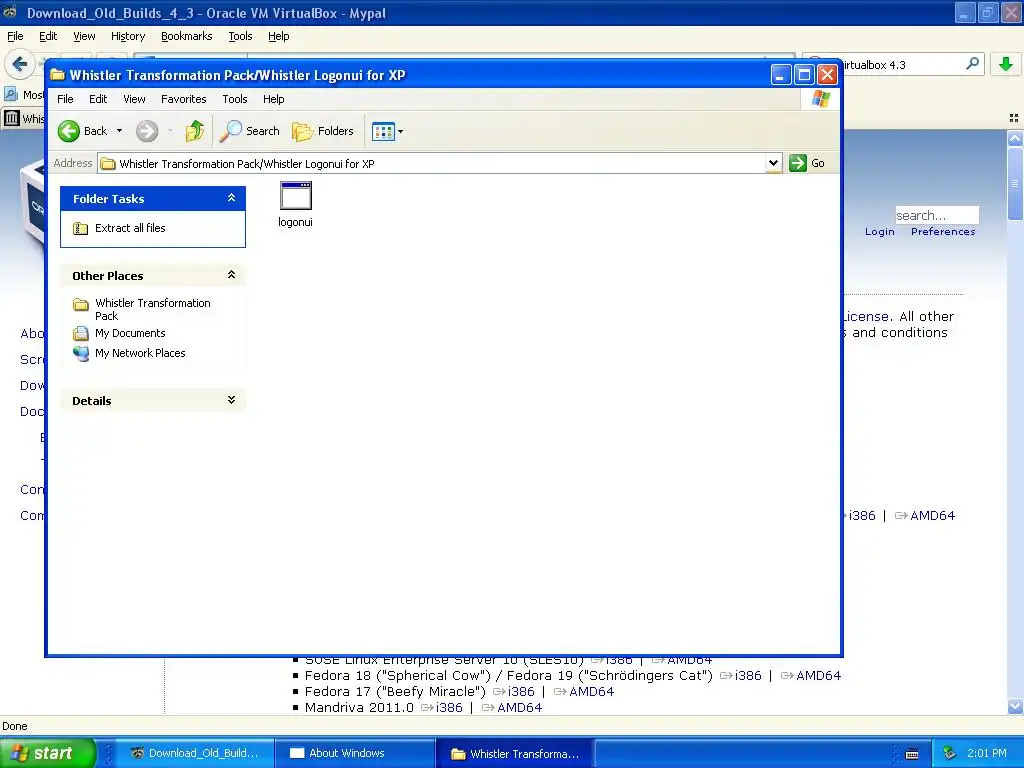
Task: Expand the Details panel
Action: pyautogui.click(x=231, y=400)
